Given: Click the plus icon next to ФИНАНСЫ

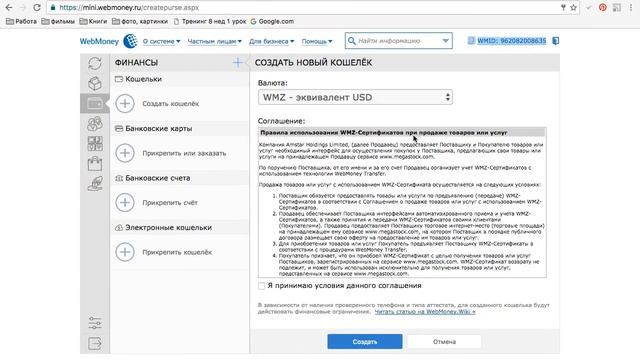Looking at the screenshot, I should coord(238,62).
